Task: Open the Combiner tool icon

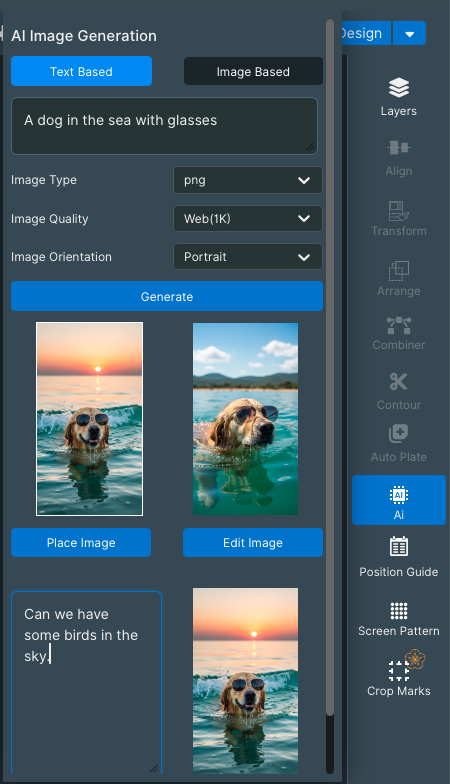Action: click(x=398, y=326)
